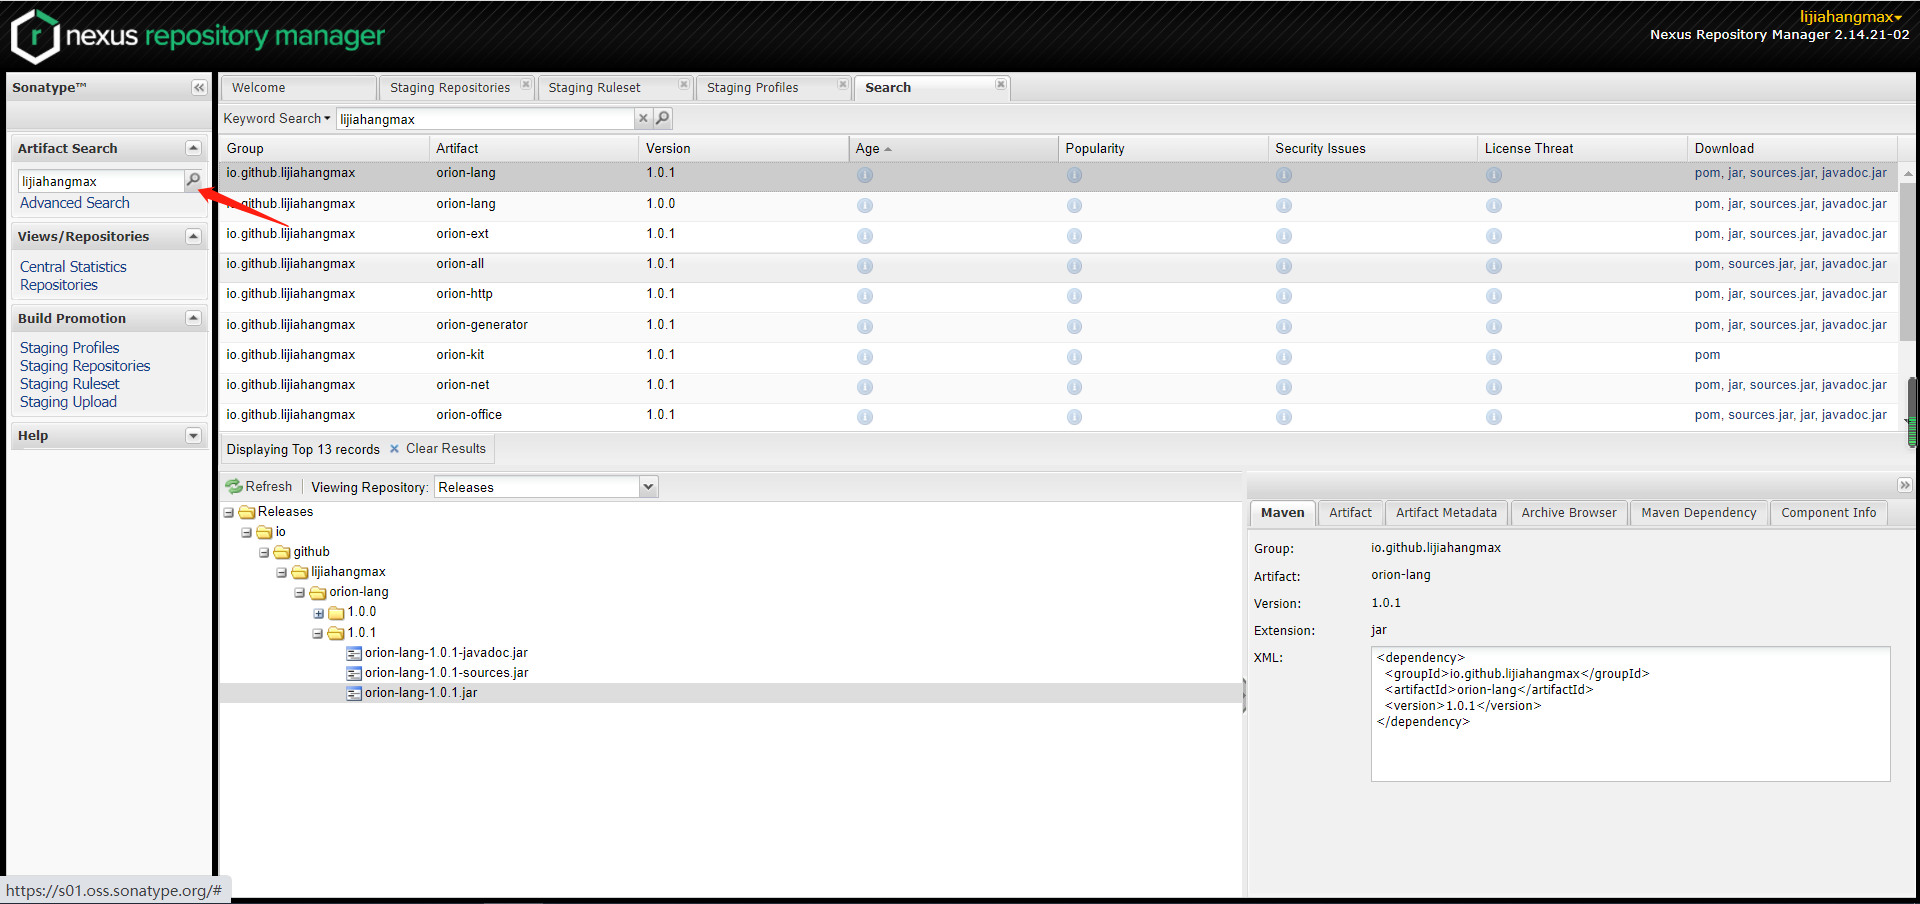This screenshot has width=1920, height=904.
Task: Close the Staging Ruleset tab
Action: coord(684,85)
